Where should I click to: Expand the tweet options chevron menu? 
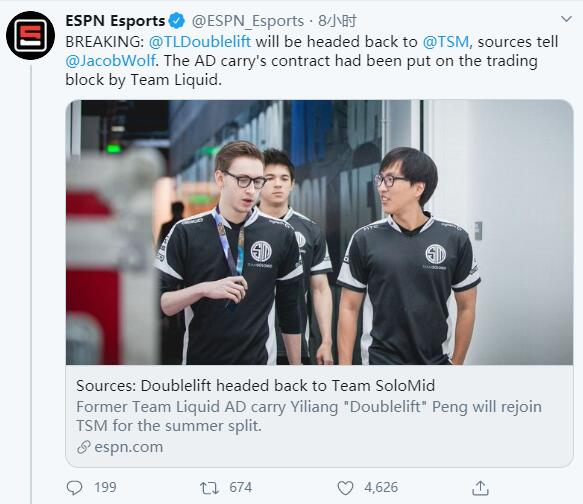[566, 19]
